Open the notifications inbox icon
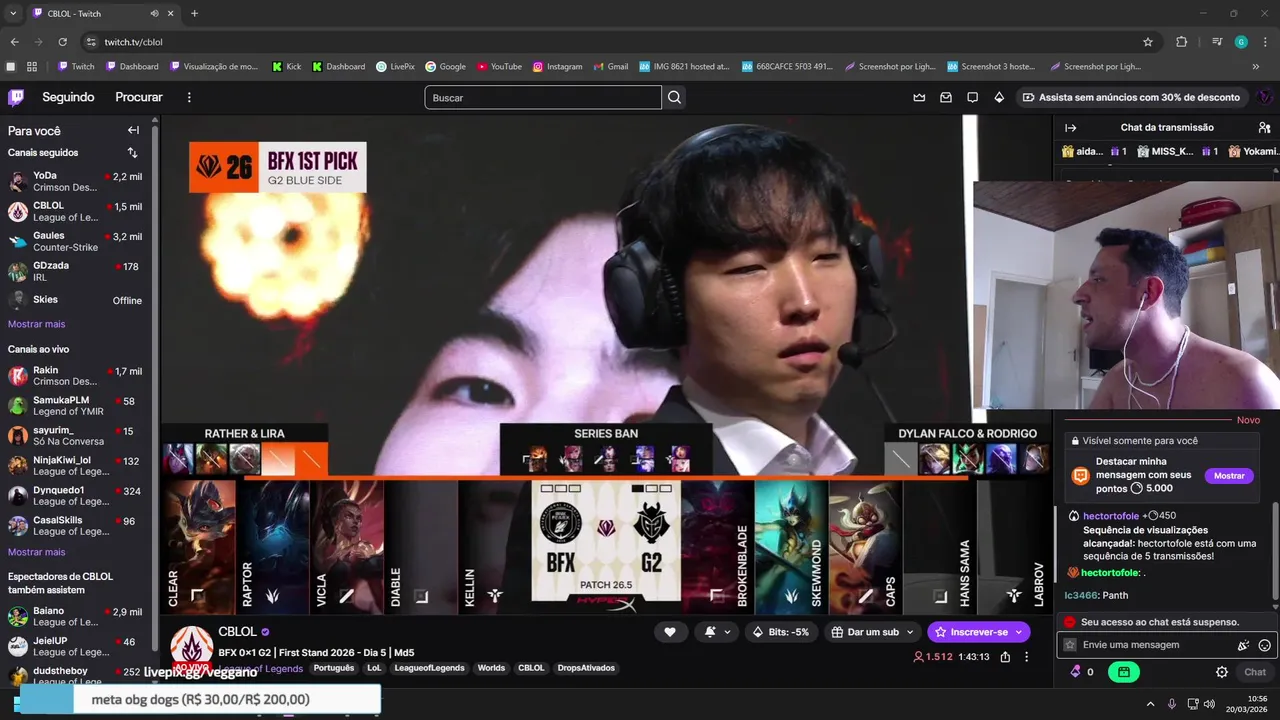The width and height of the screenshot is (1280, 720). 946,97
